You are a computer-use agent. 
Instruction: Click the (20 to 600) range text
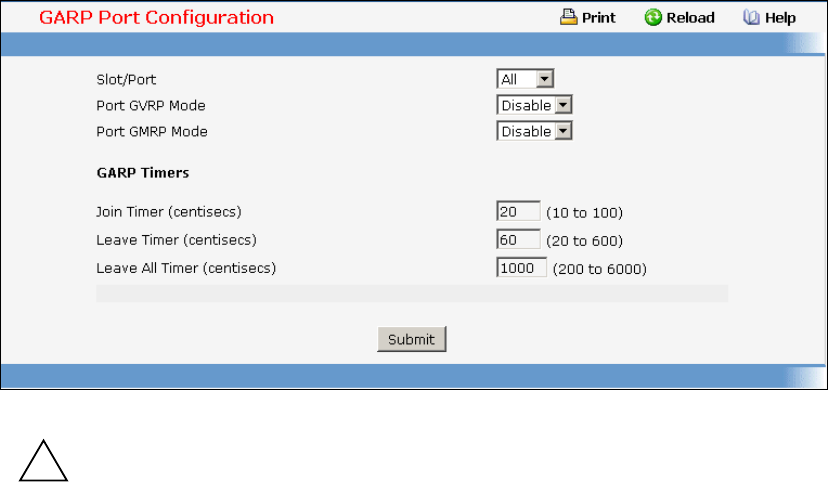click(x=585, y=241)
